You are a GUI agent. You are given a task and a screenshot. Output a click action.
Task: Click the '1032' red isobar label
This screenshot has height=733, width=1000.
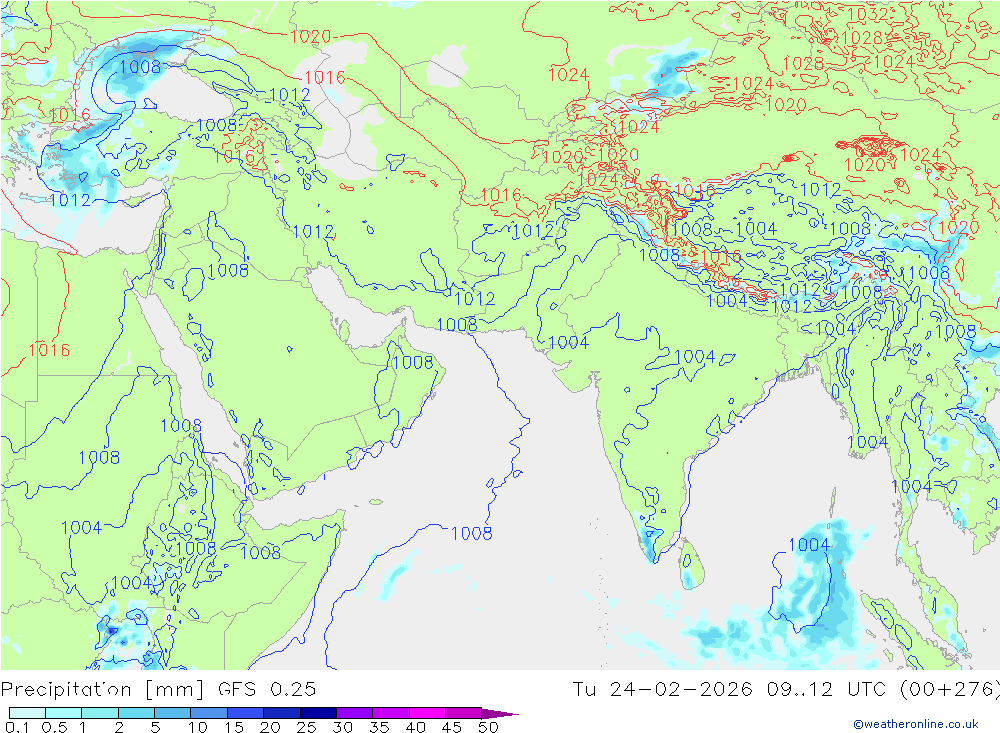coord(869,14)
